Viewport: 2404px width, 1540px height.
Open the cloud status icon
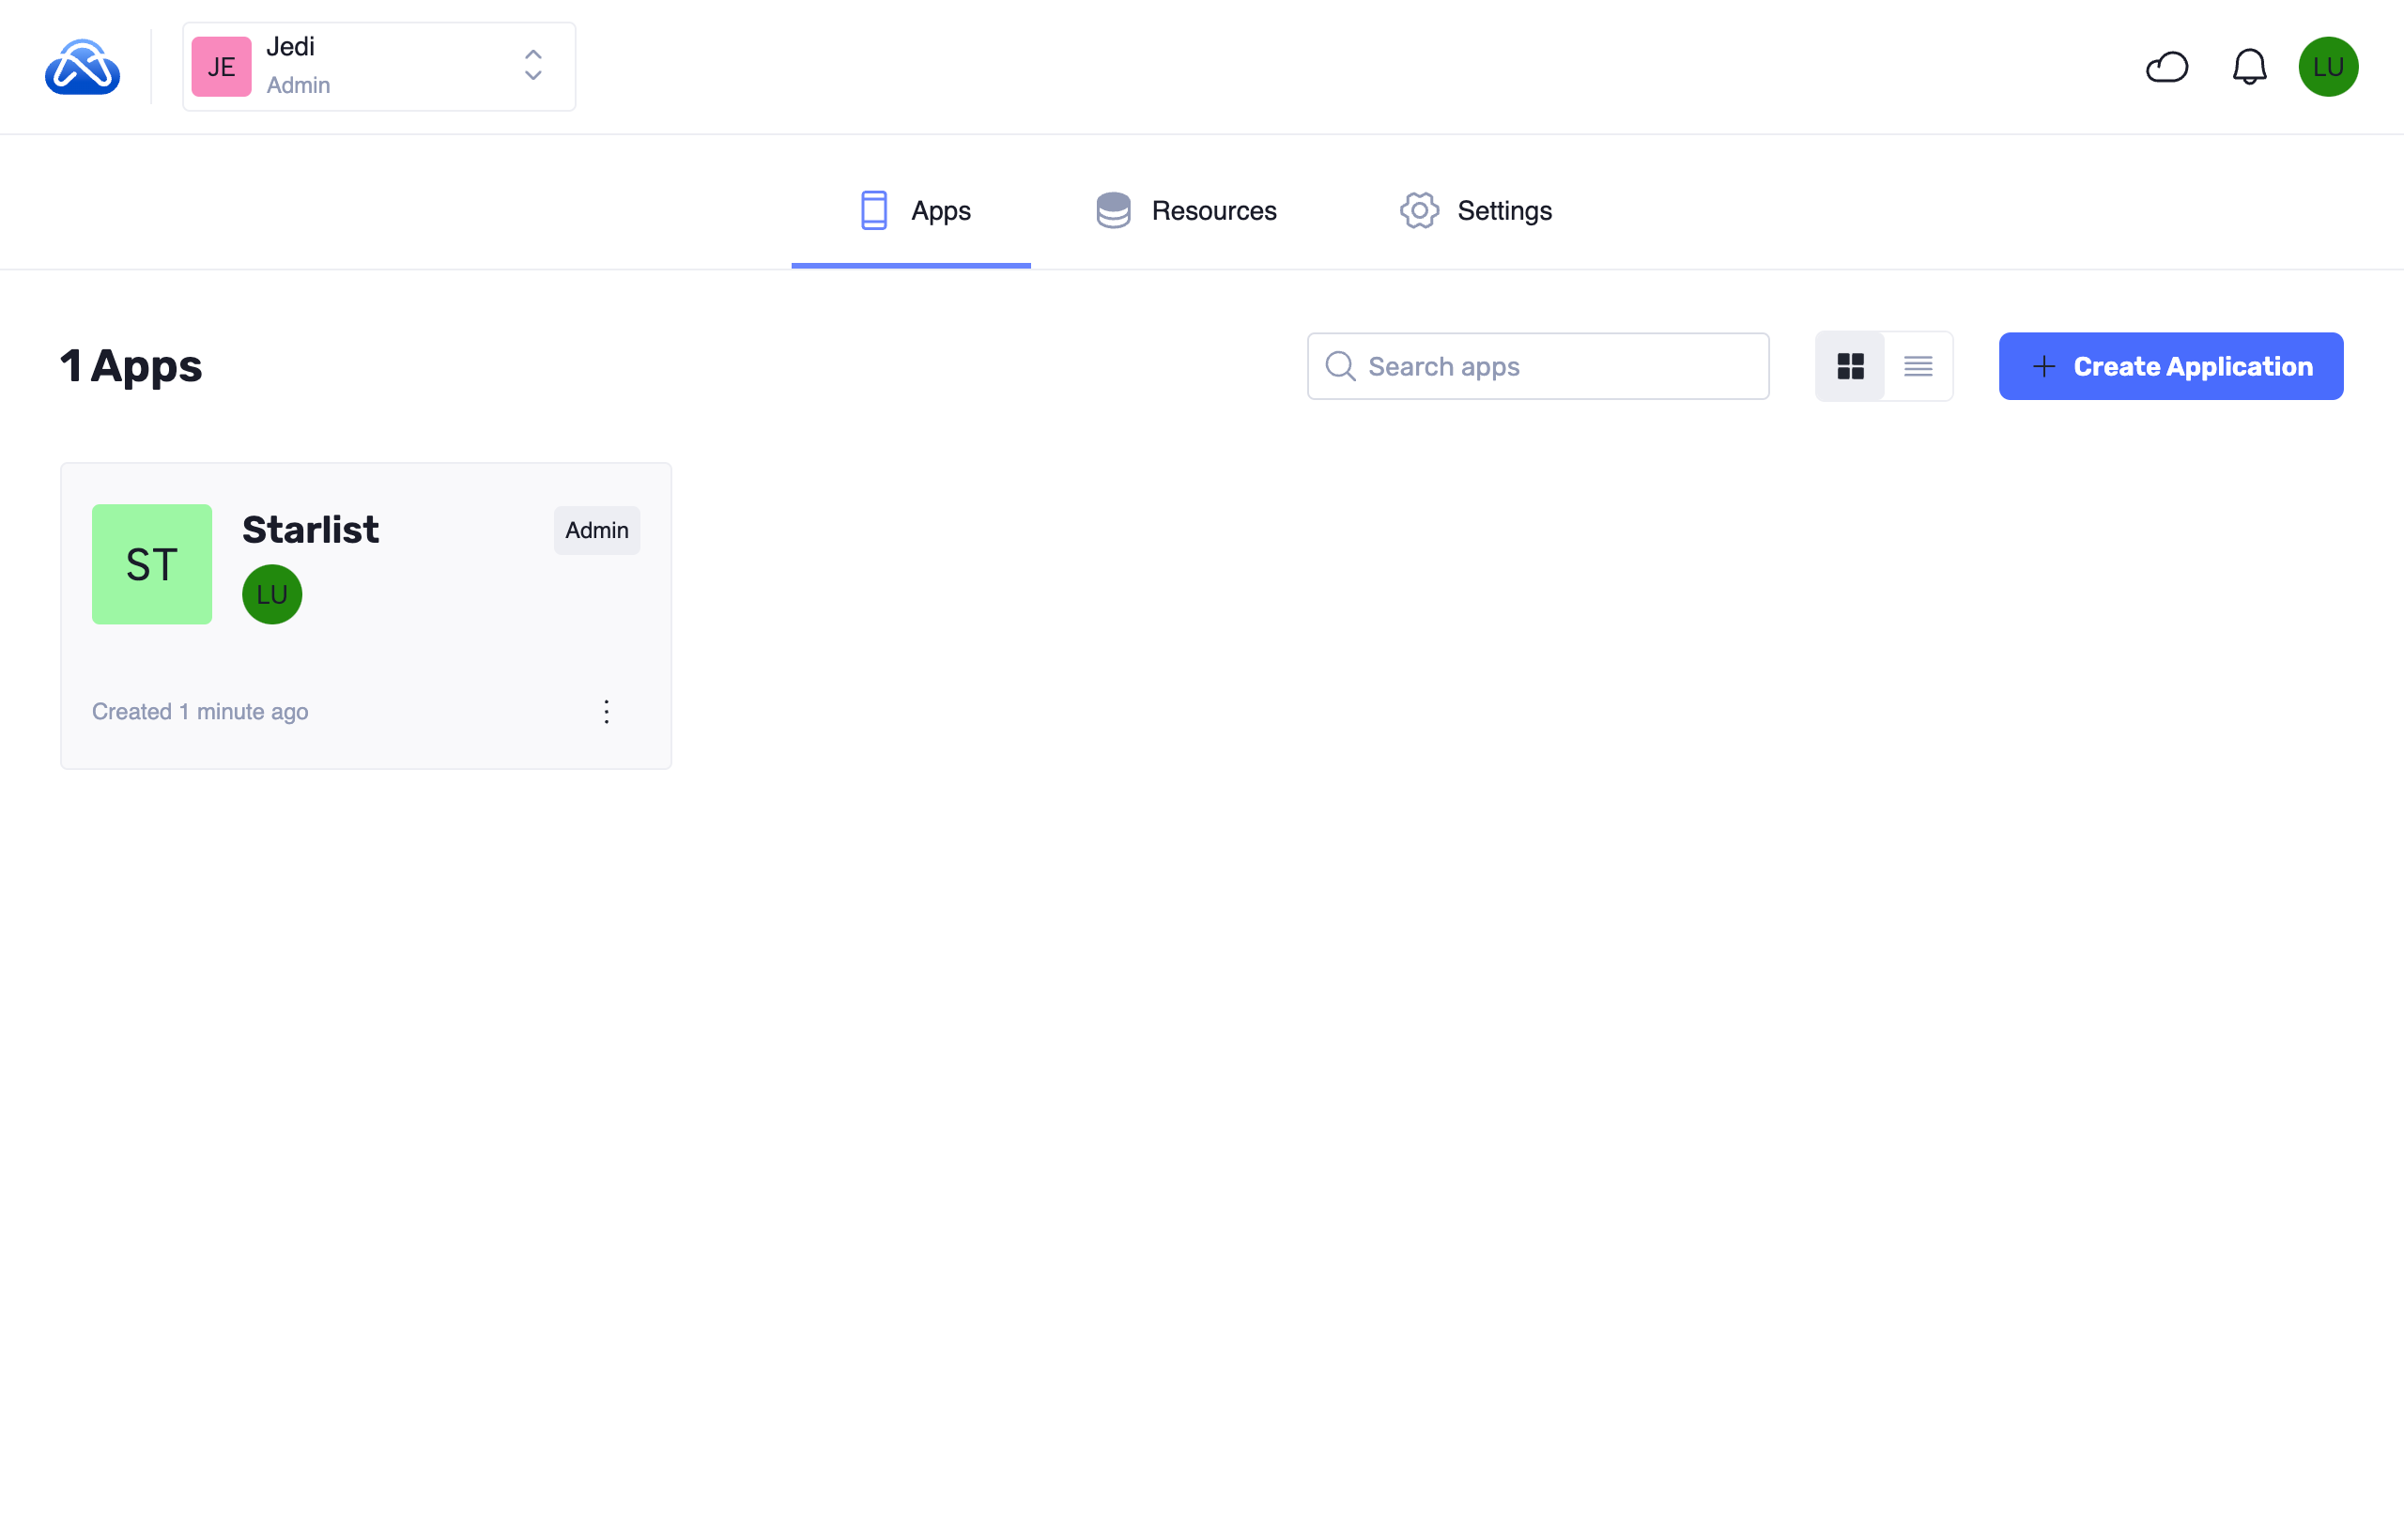[x=2166, y=67]
